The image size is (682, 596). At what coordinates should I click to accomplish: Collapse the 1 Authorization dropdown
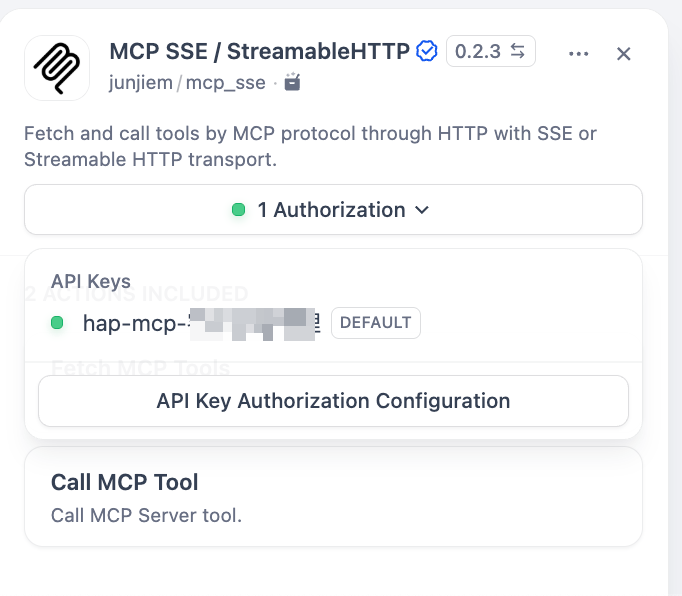(x=333, y=210)
